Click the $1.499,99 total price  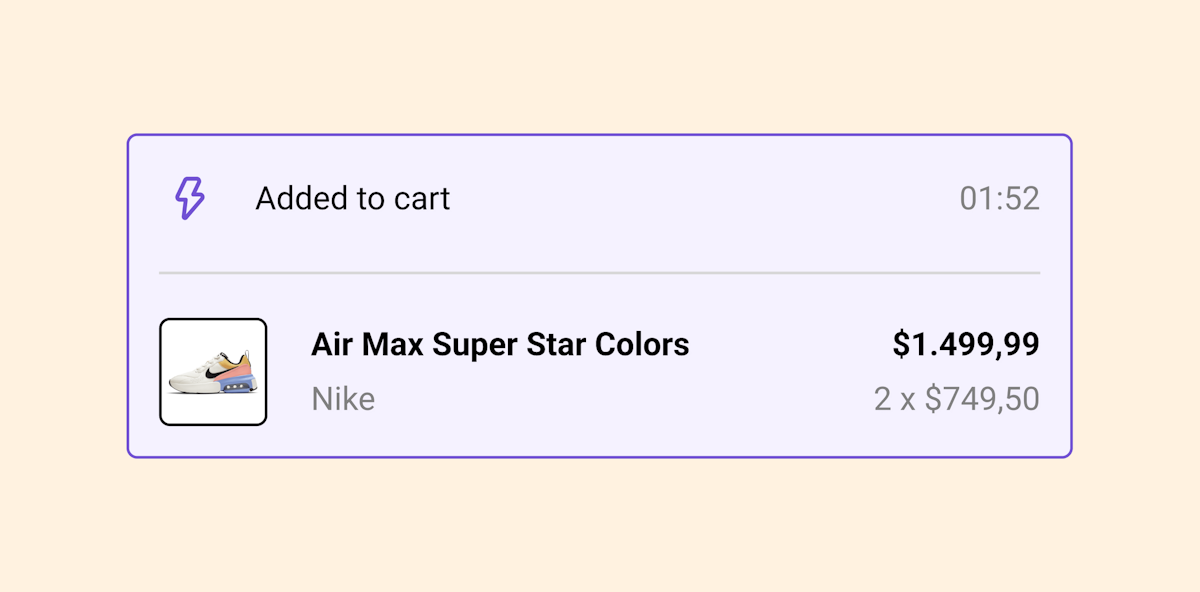click(966, 345)
